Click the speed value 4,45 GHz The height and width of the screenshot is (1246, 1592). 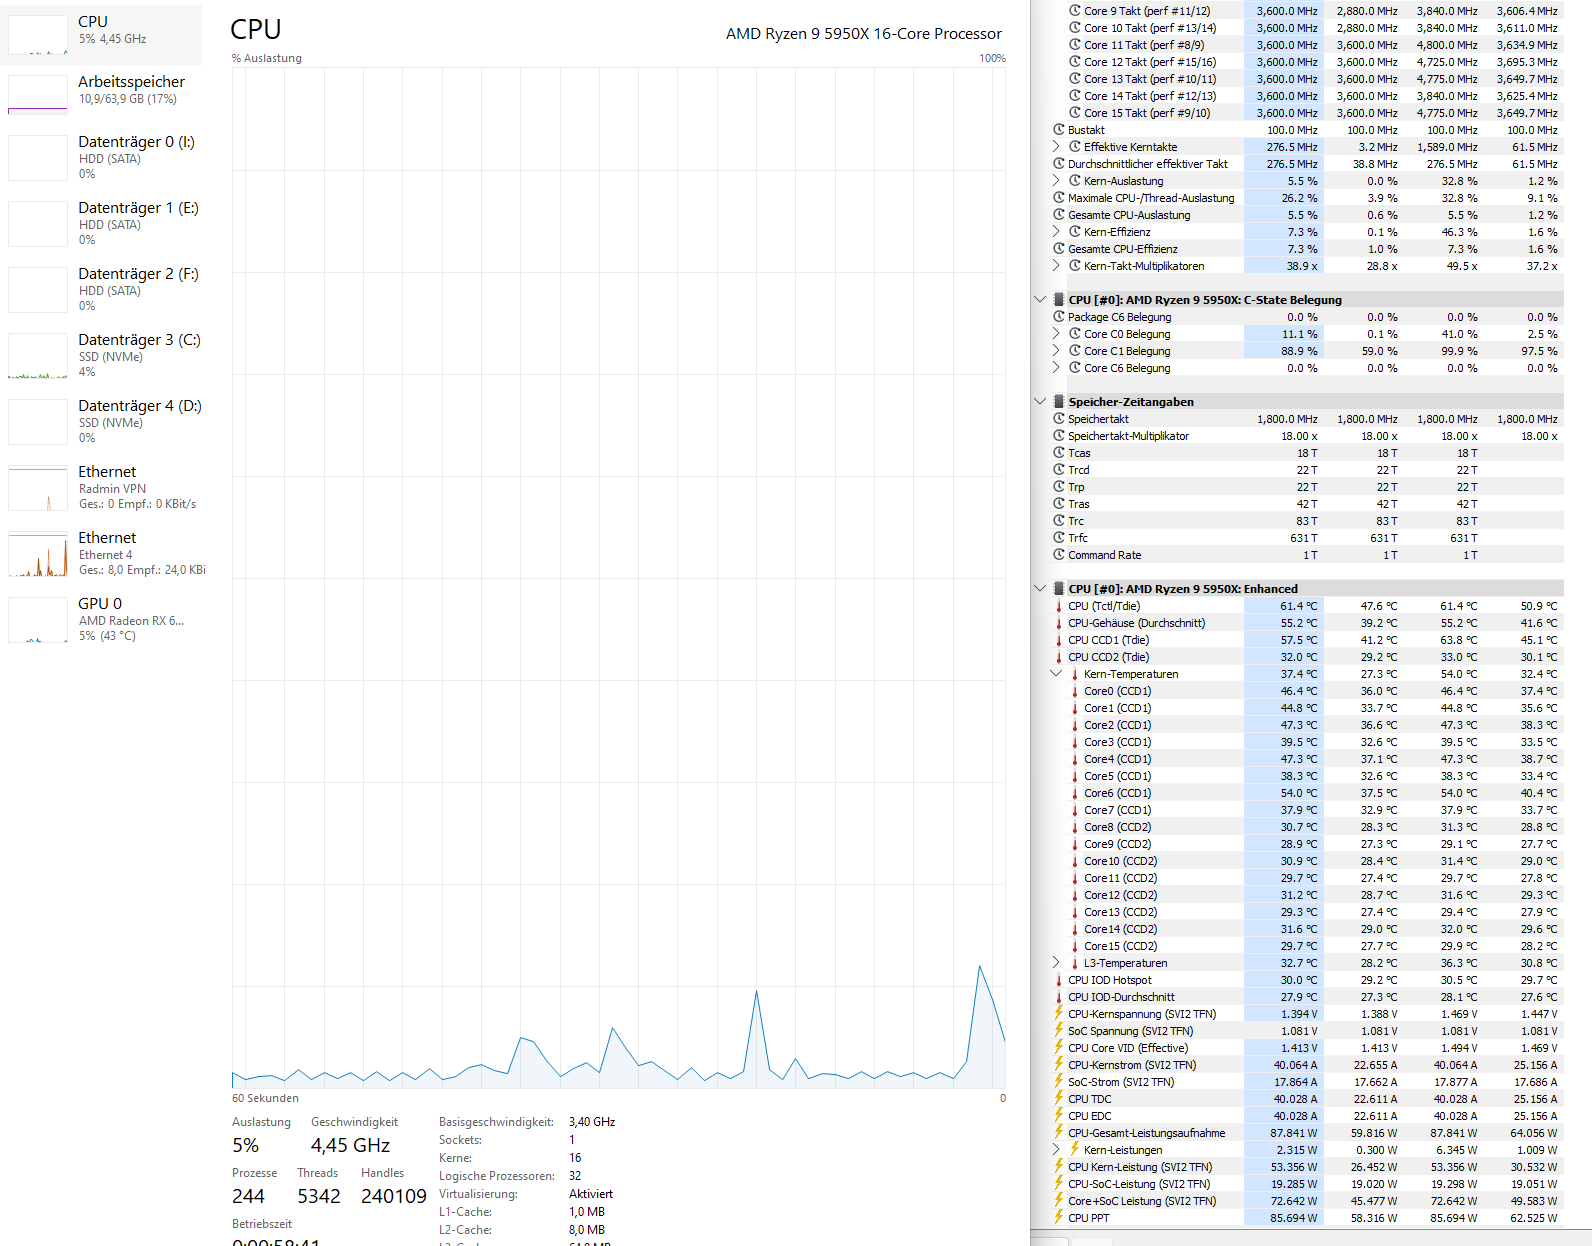point(350,1146)
